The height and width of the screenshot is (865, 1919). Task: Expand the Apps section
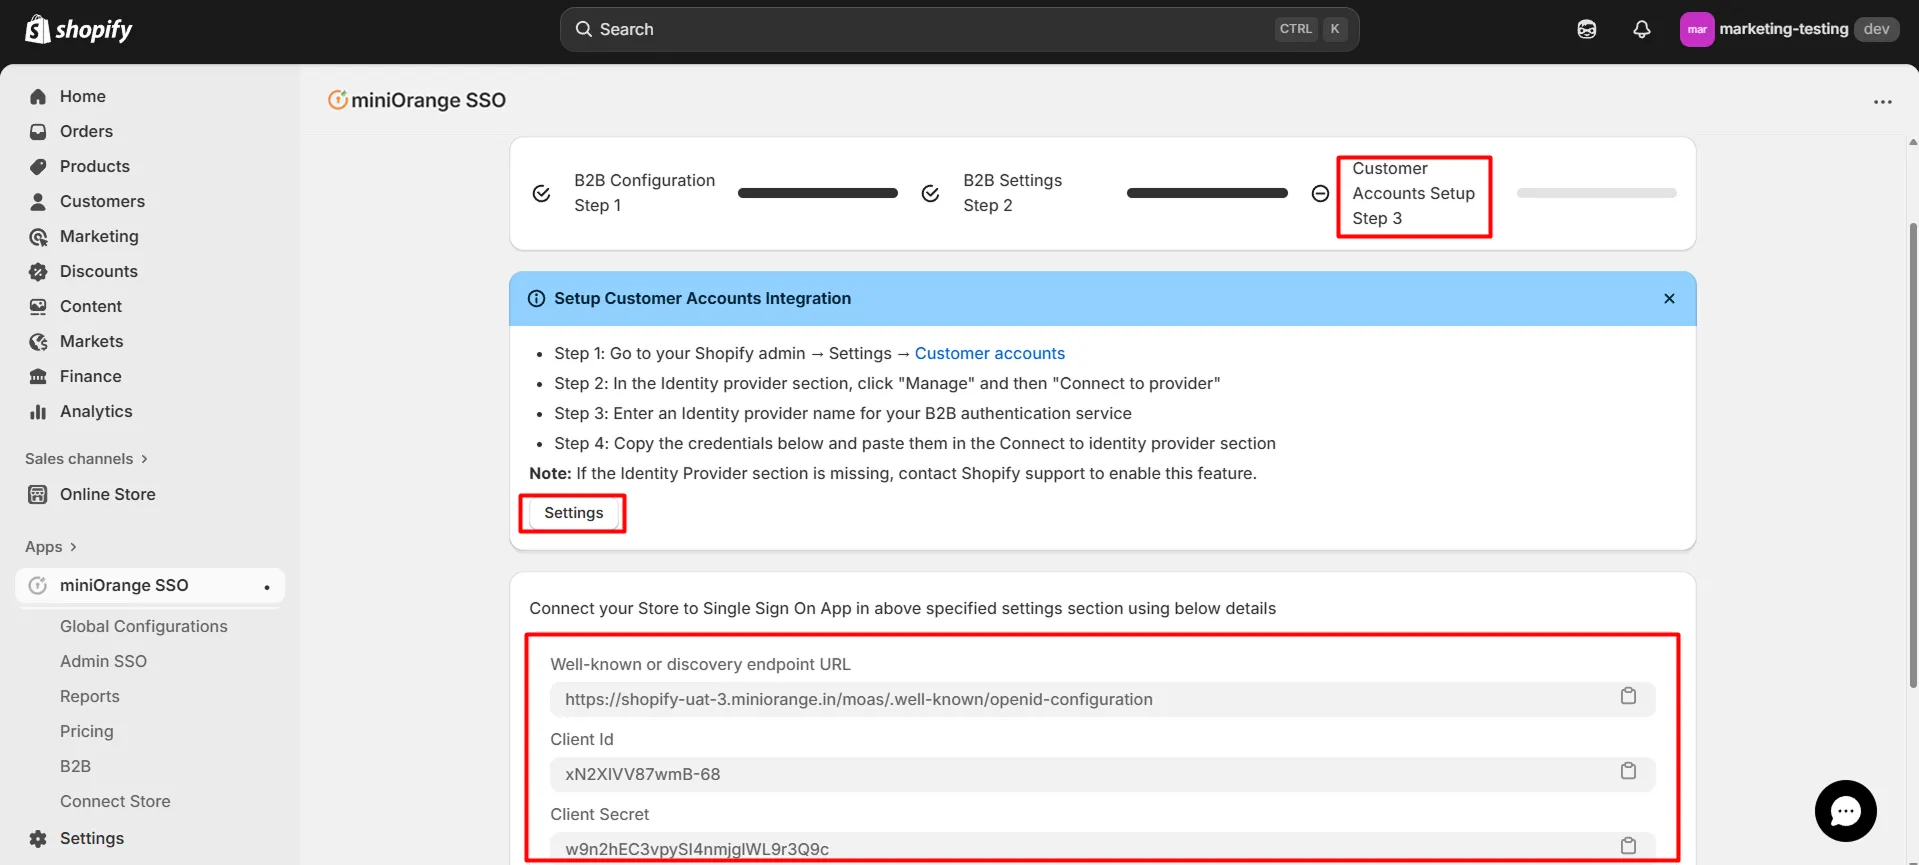51,546
